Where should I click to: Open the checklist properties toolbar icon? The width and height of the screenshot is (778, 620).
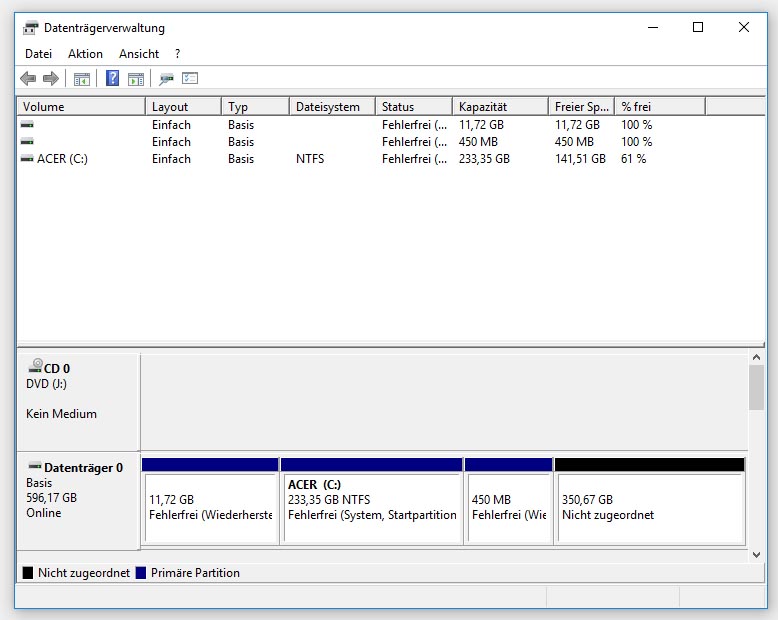pos(190,79)
